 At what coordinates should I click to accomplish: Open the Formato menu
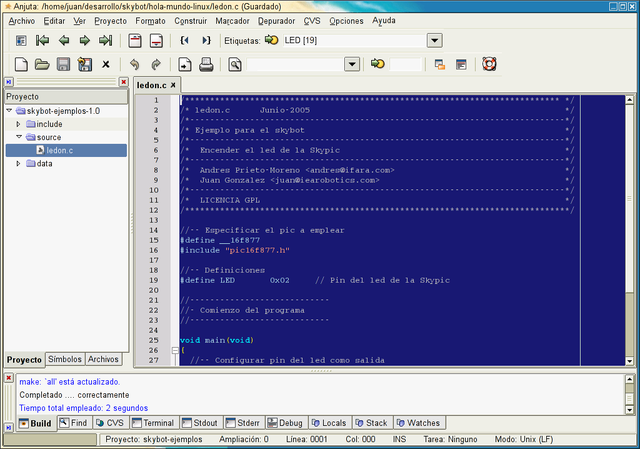151,21
